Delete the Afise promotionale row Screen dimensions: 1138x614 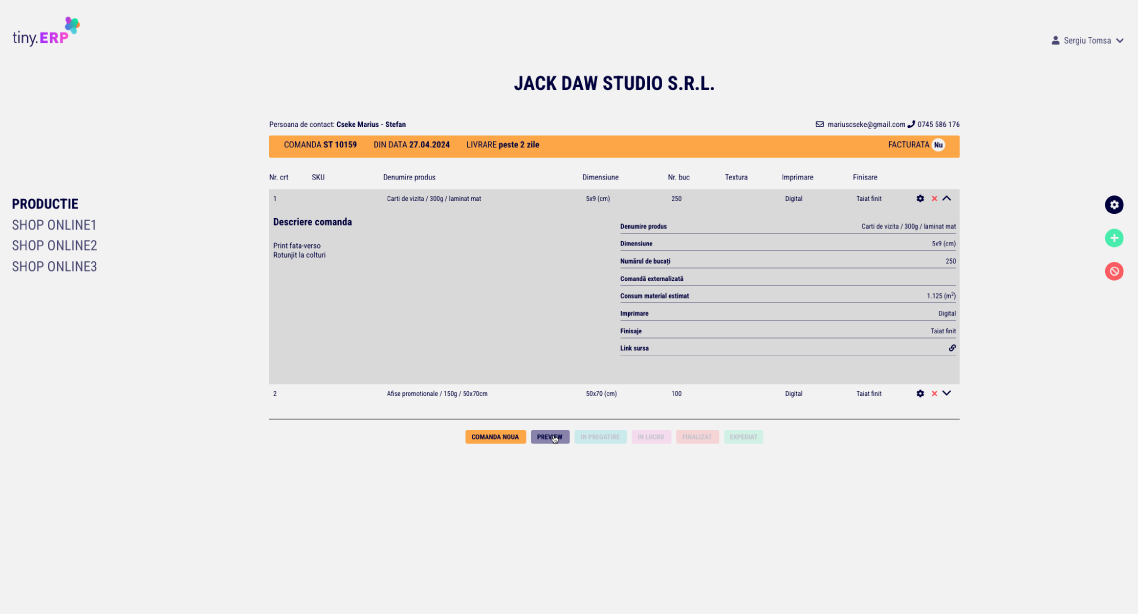tap(934, 393)
